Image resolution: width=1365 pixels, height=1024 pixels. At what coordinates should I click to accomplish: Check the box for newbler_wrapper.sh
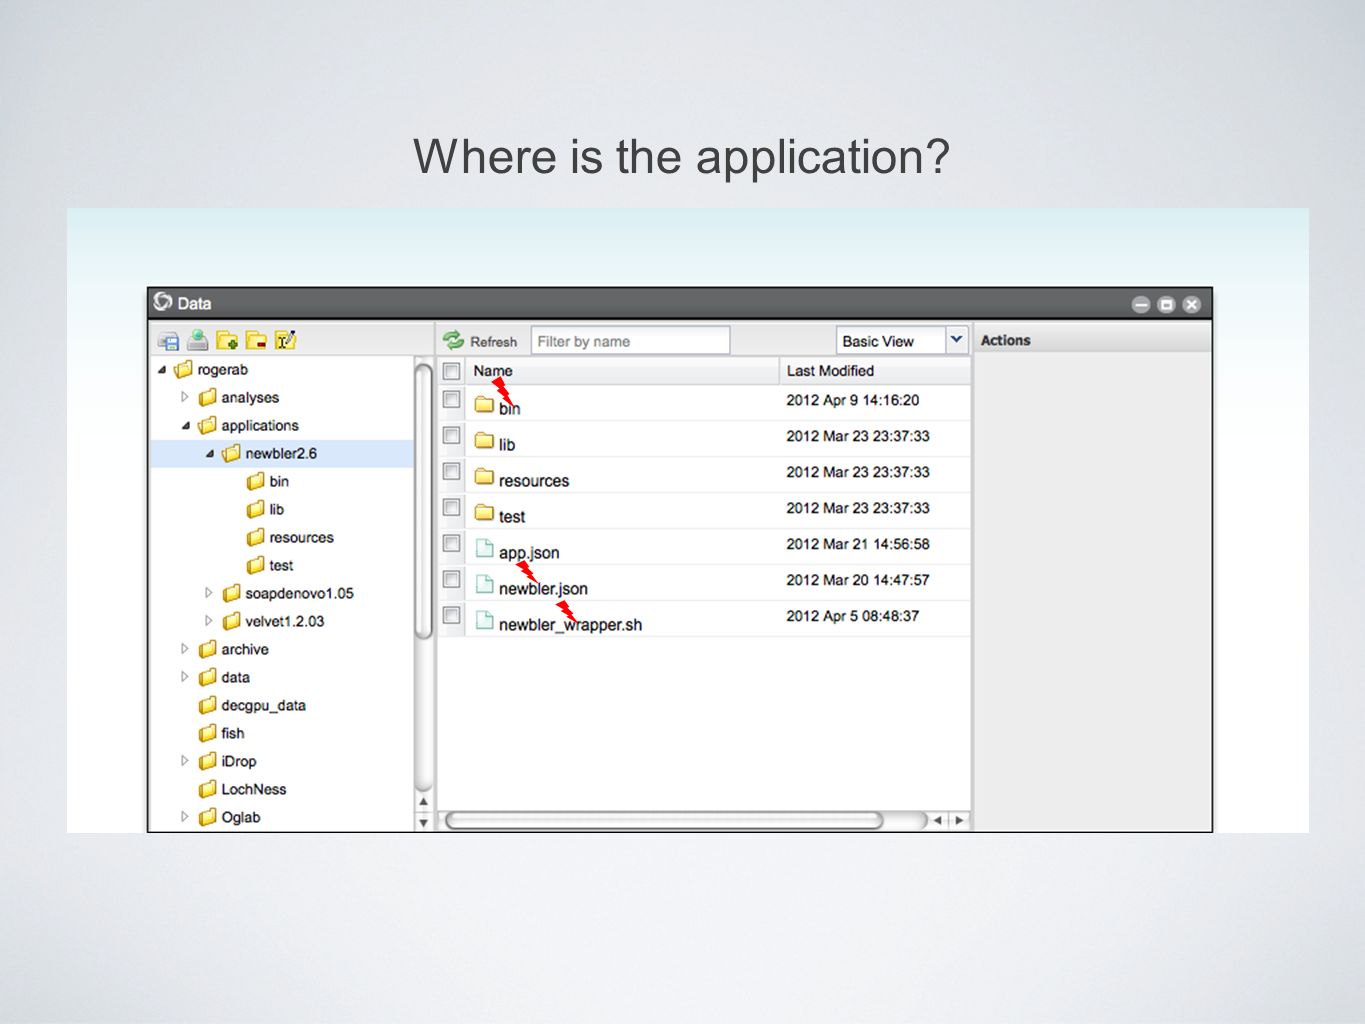452,616
